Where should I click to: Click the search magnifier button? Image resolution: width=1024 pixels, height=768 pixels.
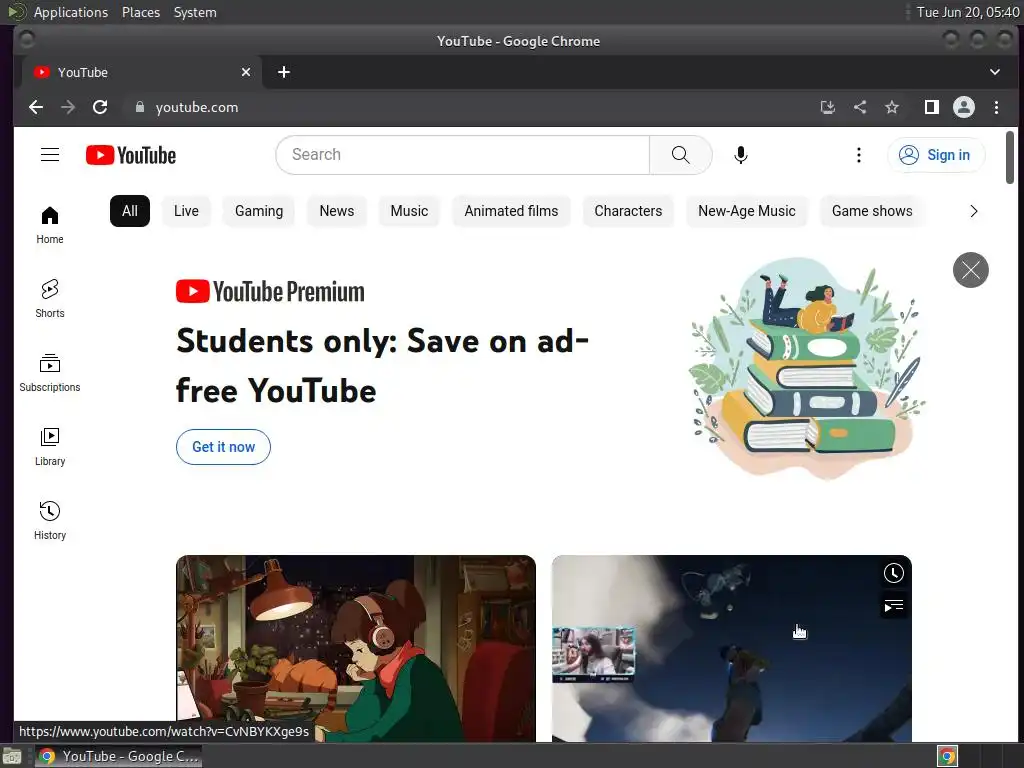[680, 155]
